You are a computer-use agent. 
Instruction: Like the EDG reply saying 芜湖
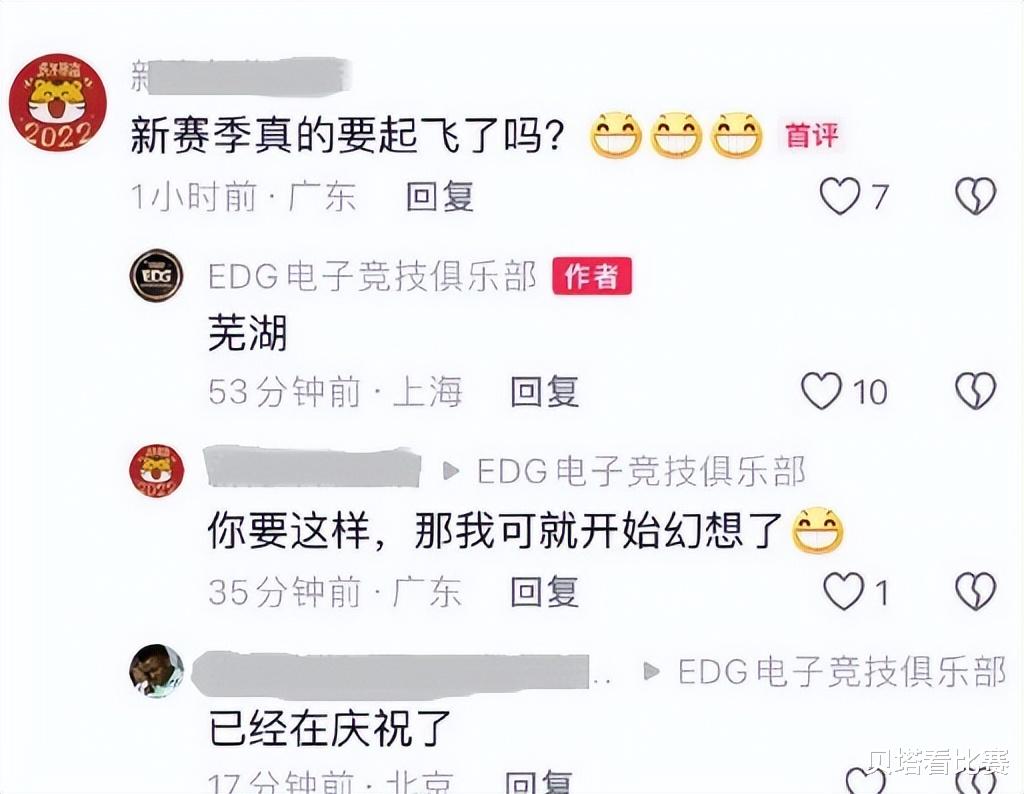tap(822, 391)
